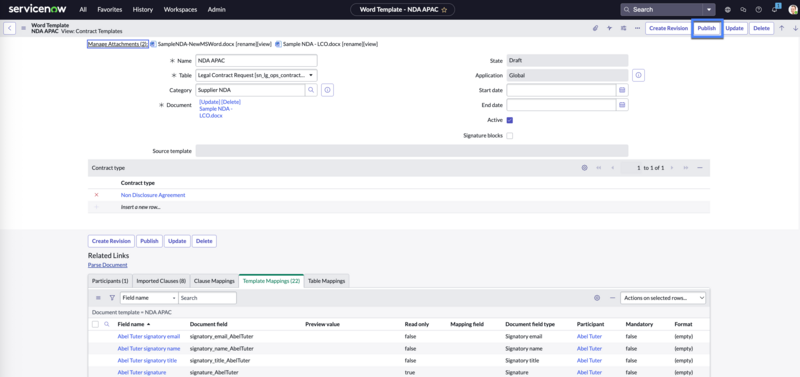
Task: Tick the select-all rows checkbox
Action: click(95, 324)
